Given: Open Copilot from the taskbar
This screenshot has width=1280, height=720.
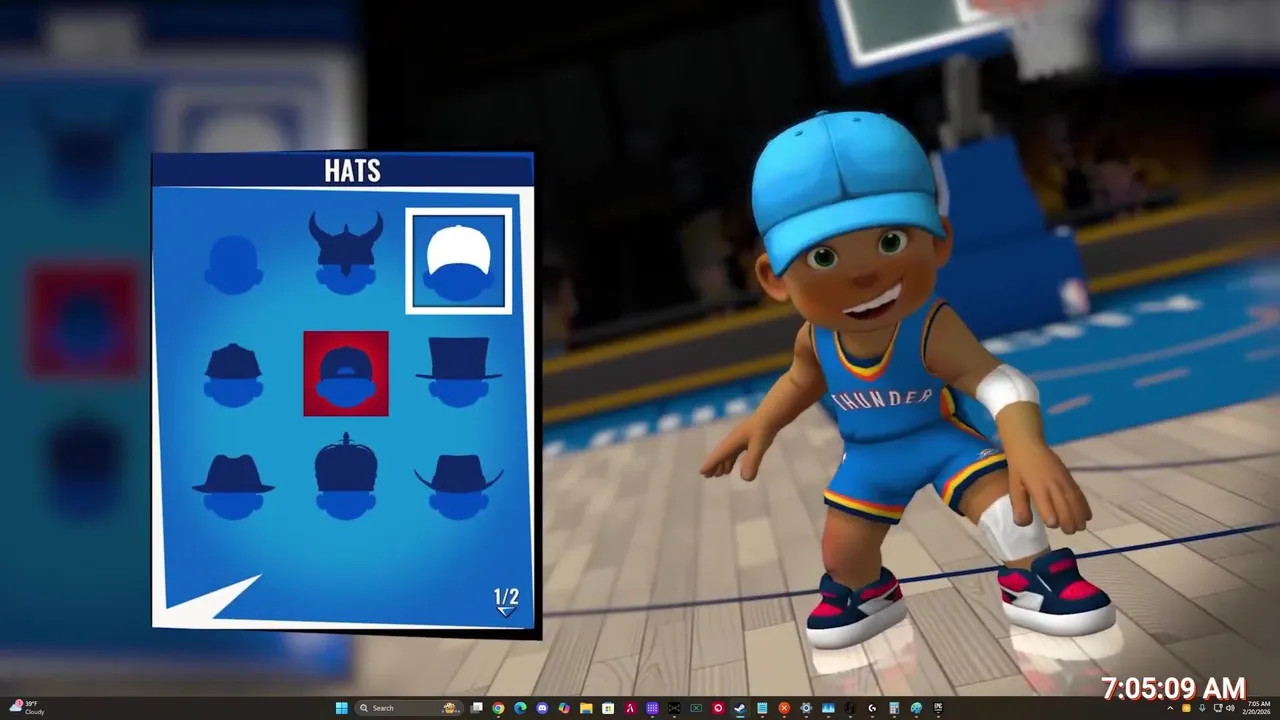Looking at the screenshot, I should [x=564, y=708].
